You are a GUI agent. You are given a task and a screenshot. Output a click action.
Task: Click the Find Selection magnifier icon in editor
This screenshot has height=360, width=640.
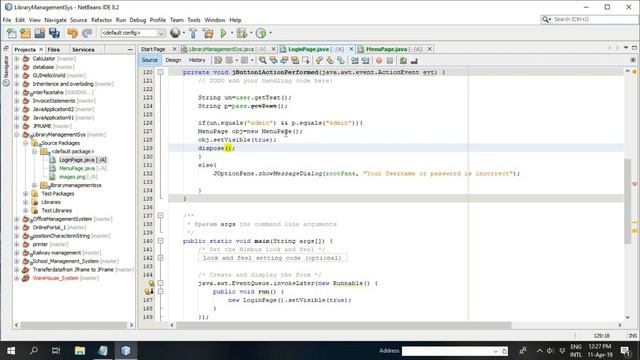coord(262,60)
